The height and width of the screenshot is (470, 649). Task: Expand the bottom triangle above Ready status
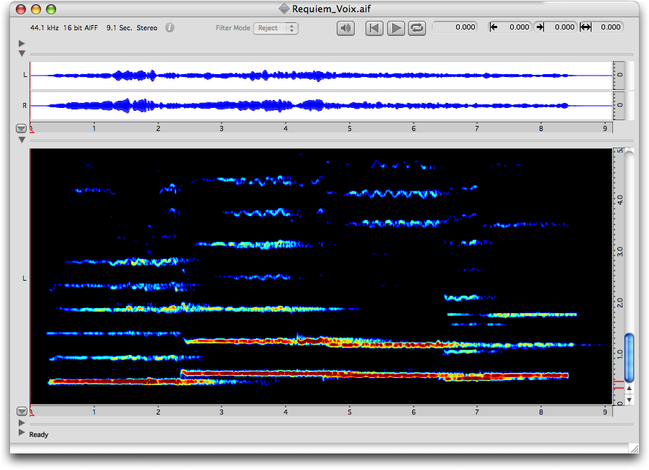pyautogui.click(x=22, y=423)
